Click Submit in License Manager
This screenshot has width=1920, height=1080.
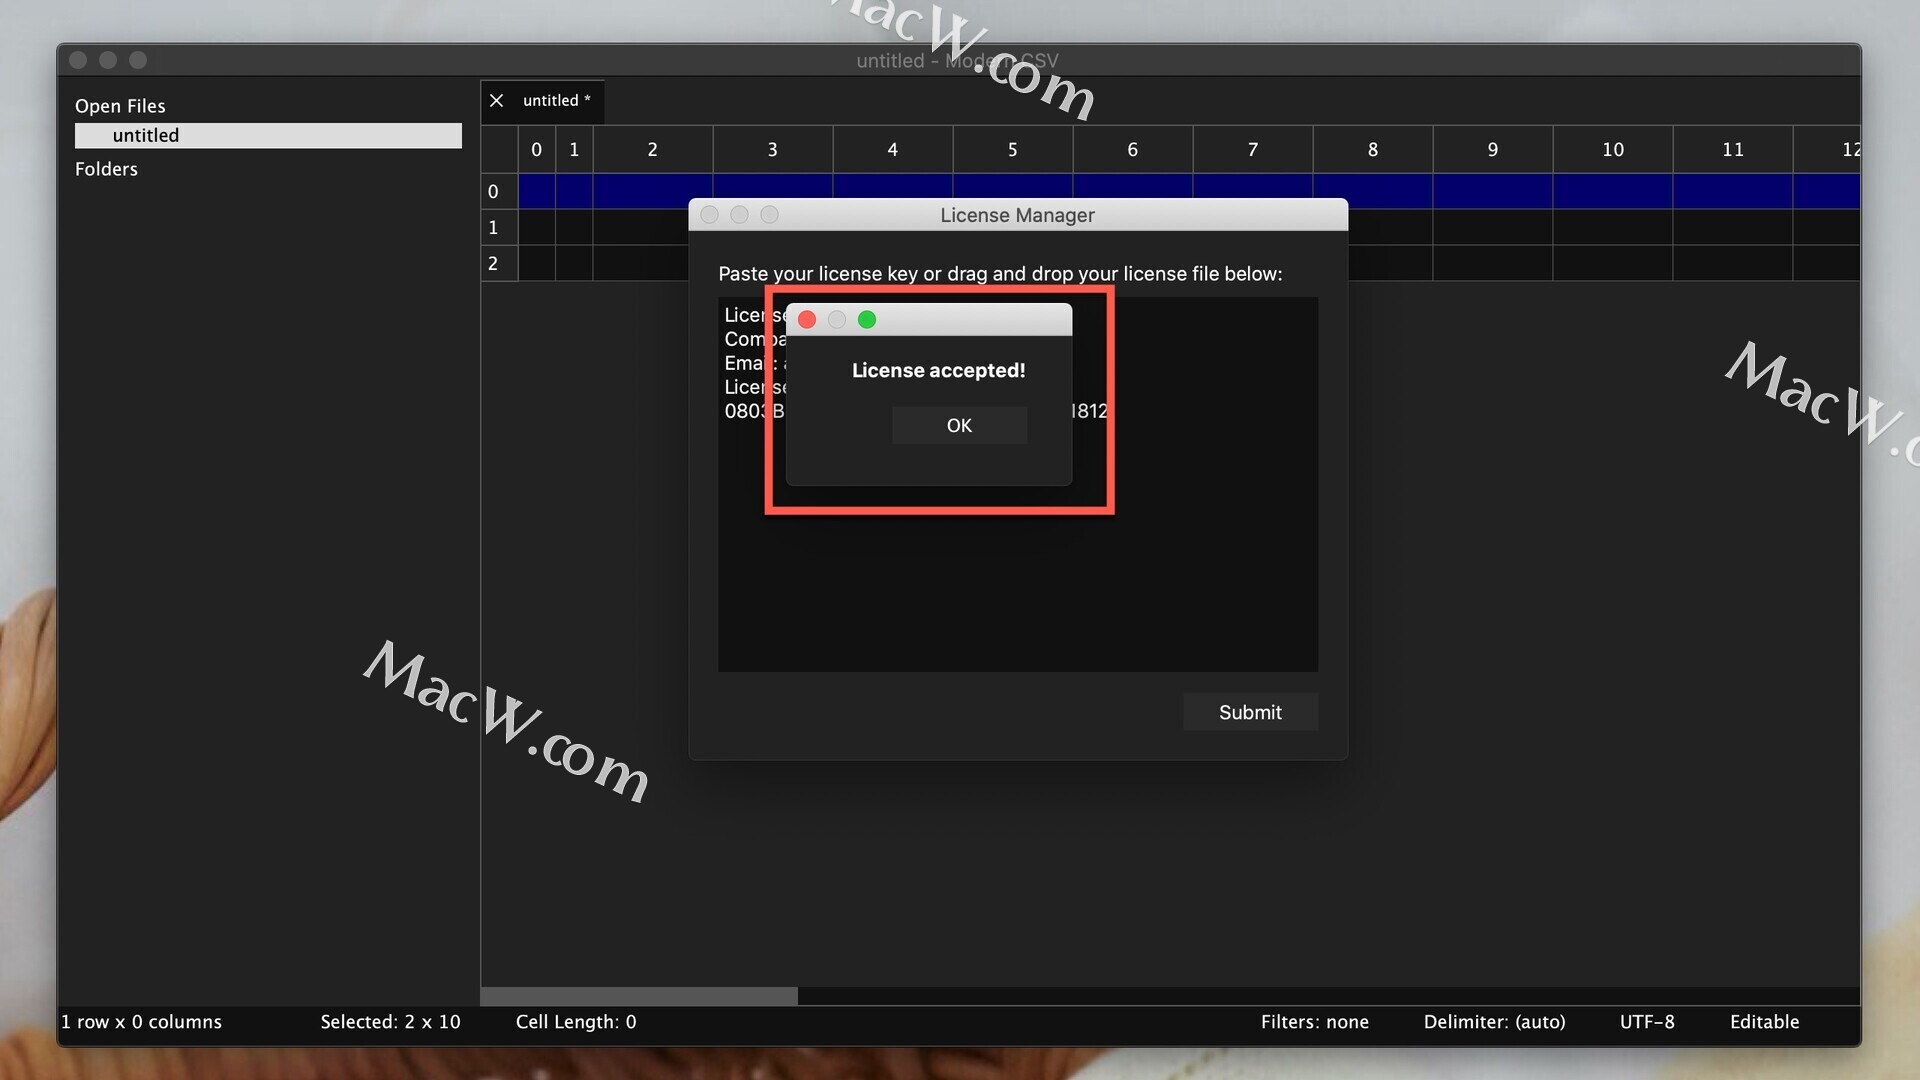click(1250, 712)
